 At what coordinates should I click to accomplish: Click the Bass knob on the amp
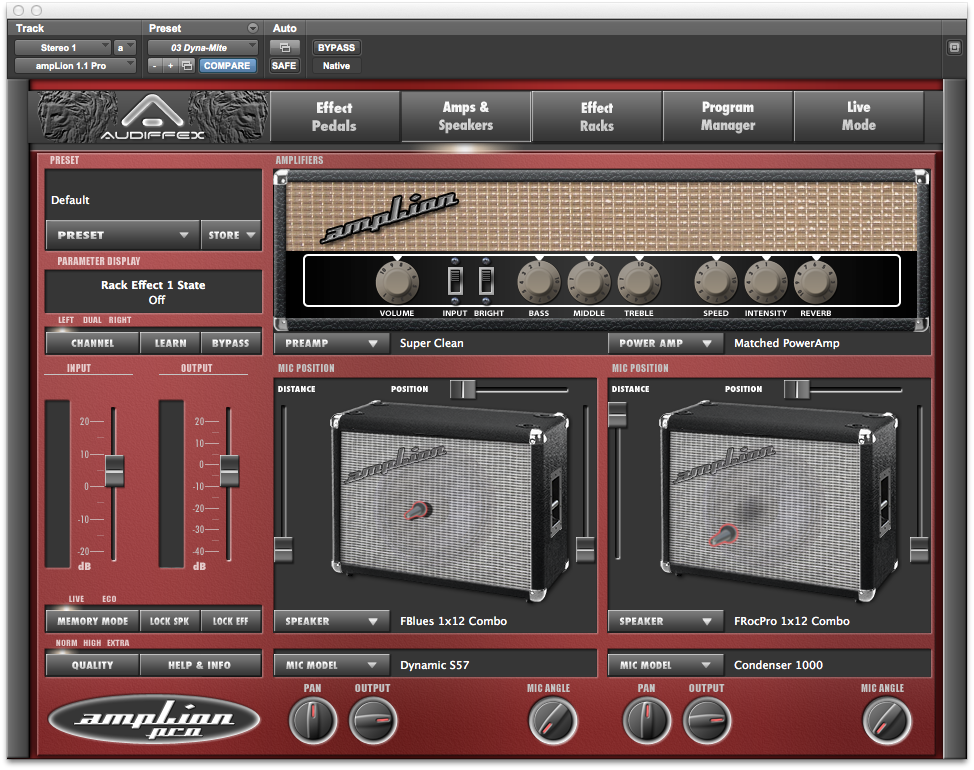coord(539,283)
